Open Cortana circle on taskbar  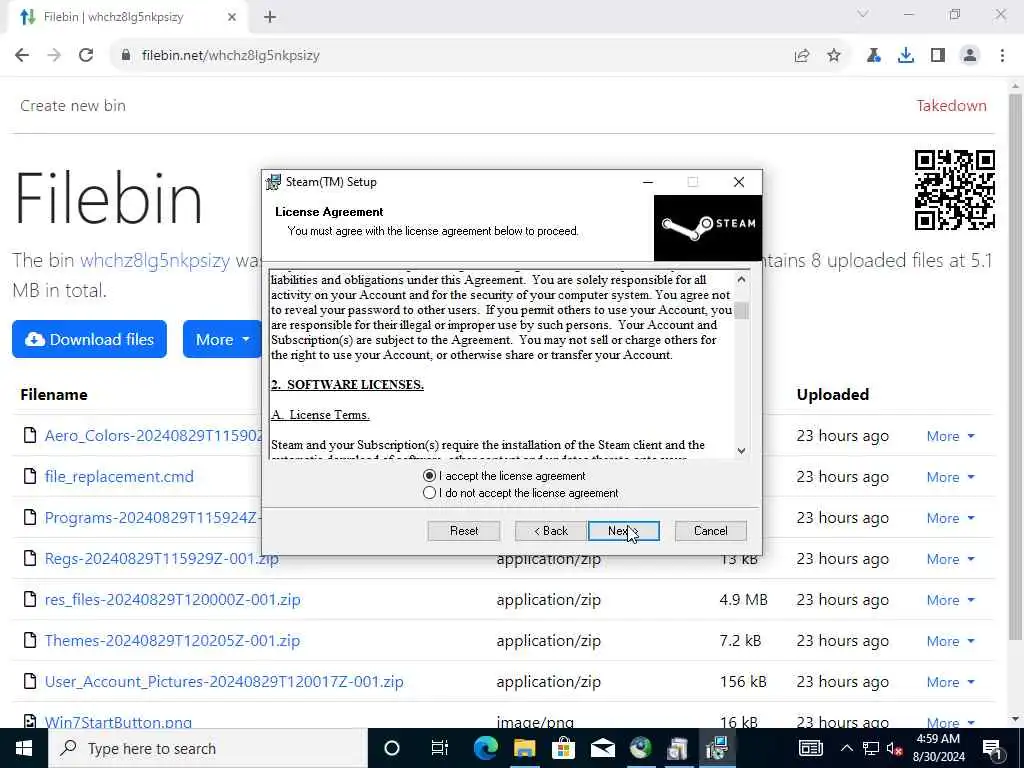click(392, 748)
